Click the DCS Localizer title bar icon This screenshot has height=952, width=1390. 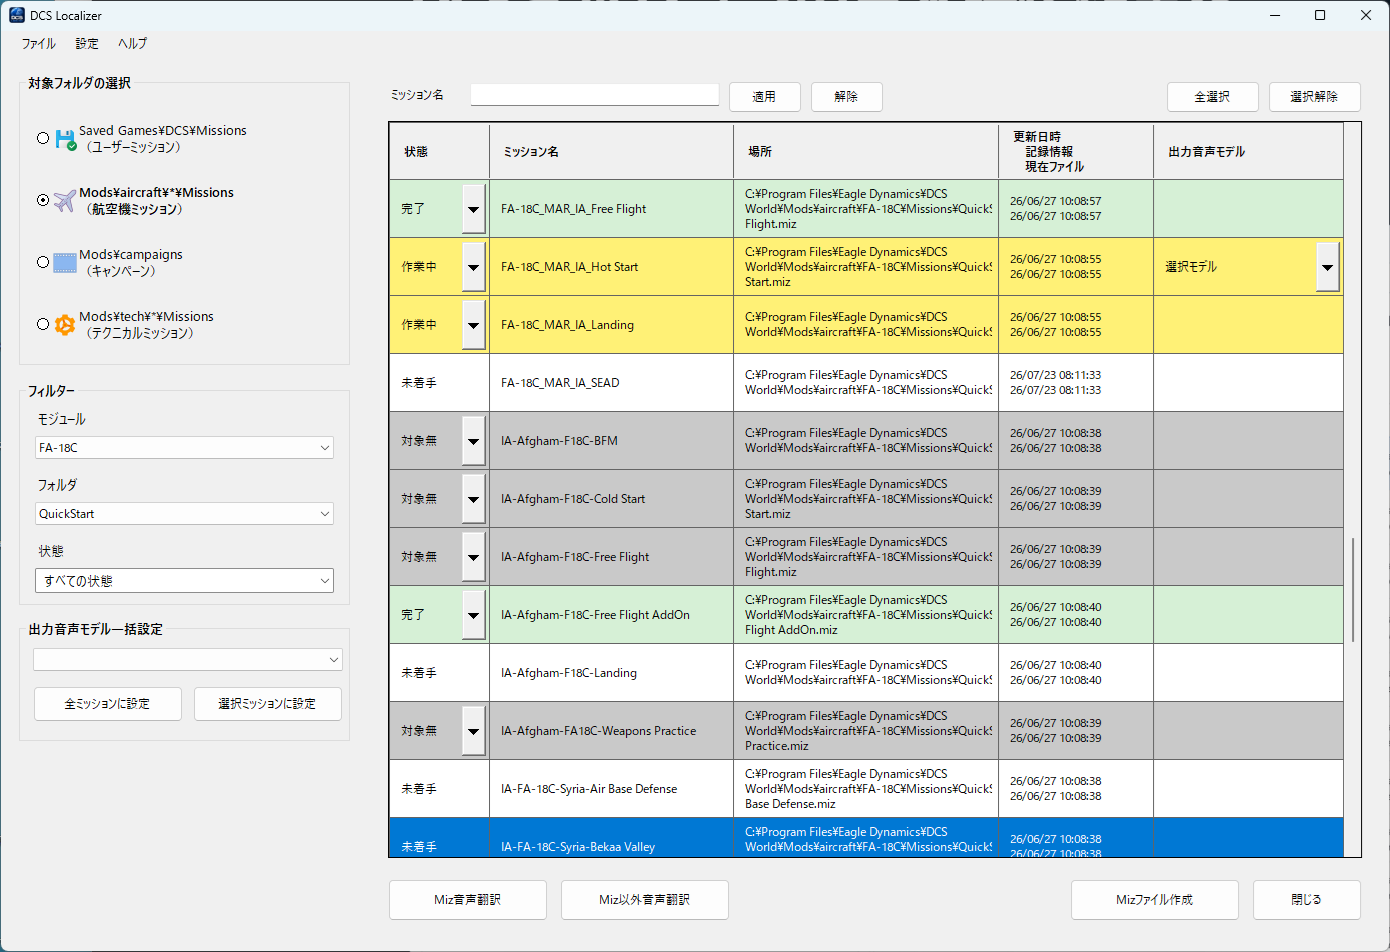pyautogui.click(x=17, y=16)
